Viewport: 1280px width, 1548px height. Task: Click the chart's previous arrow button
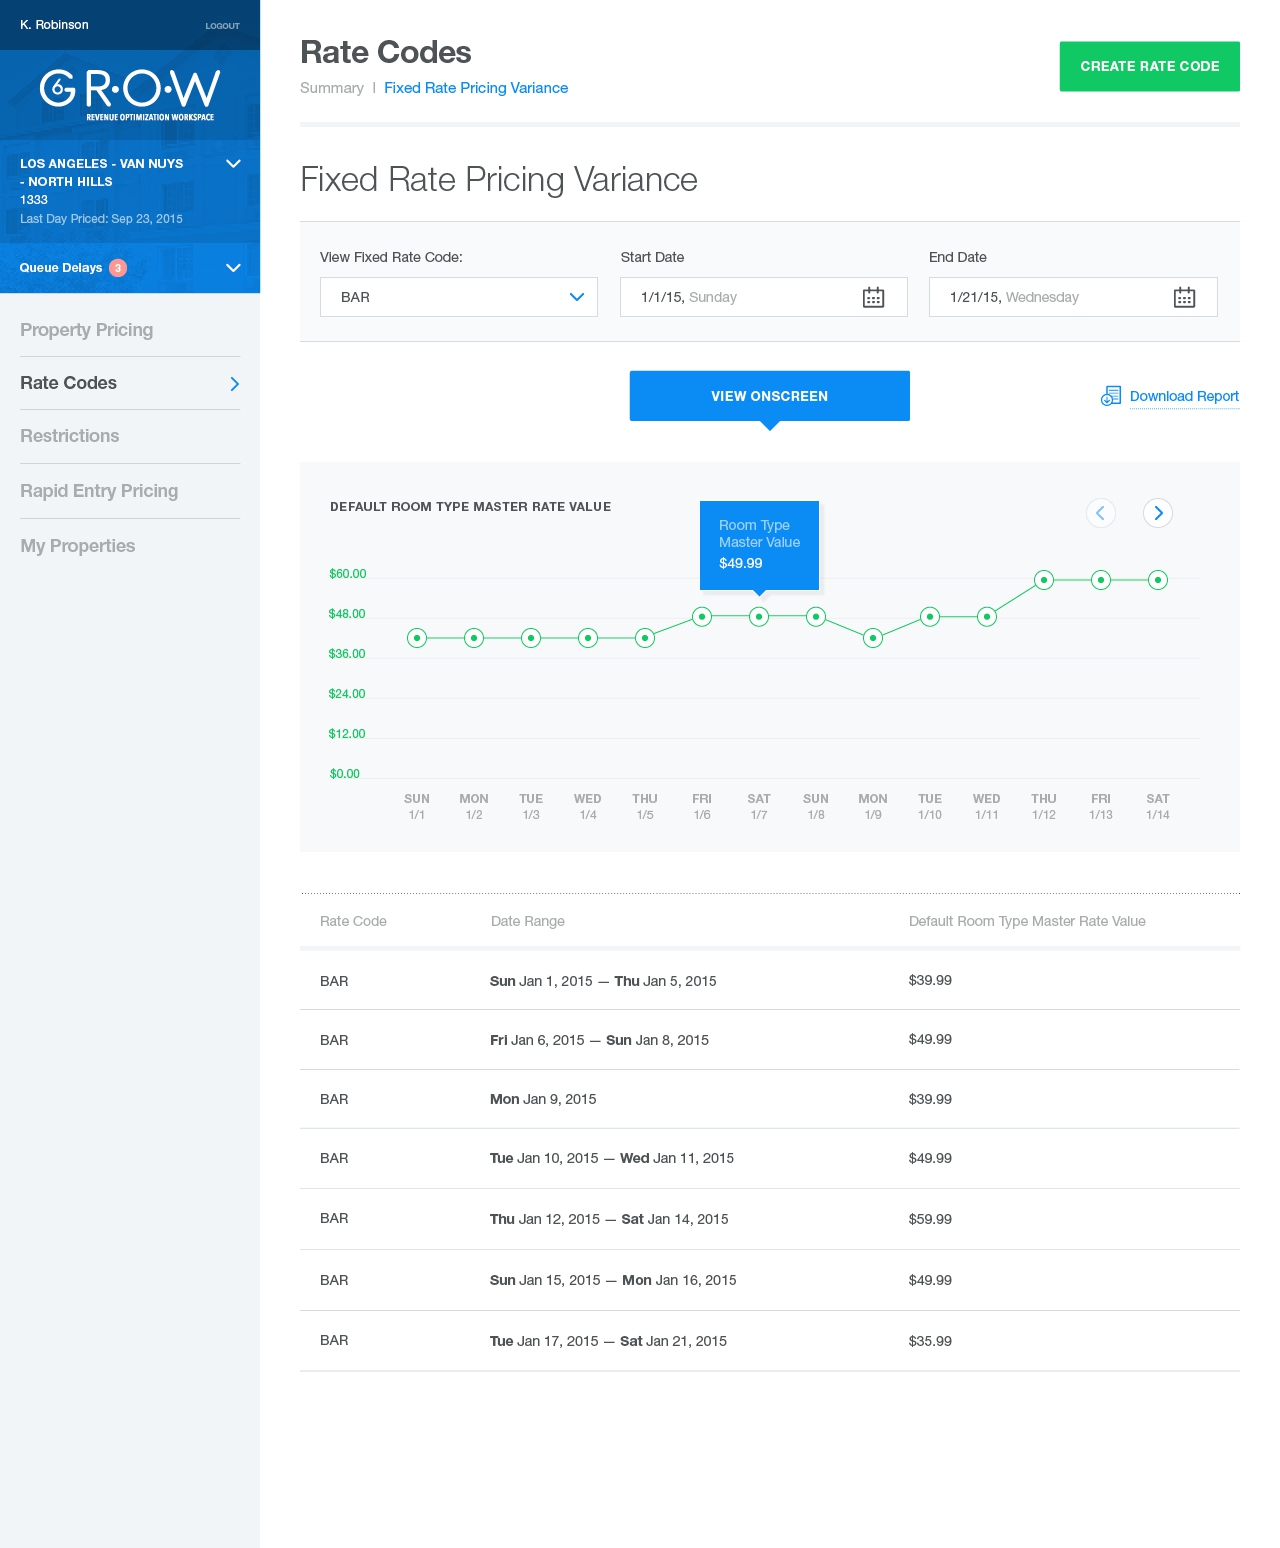pyautogui.click(x=1100, y=513)
